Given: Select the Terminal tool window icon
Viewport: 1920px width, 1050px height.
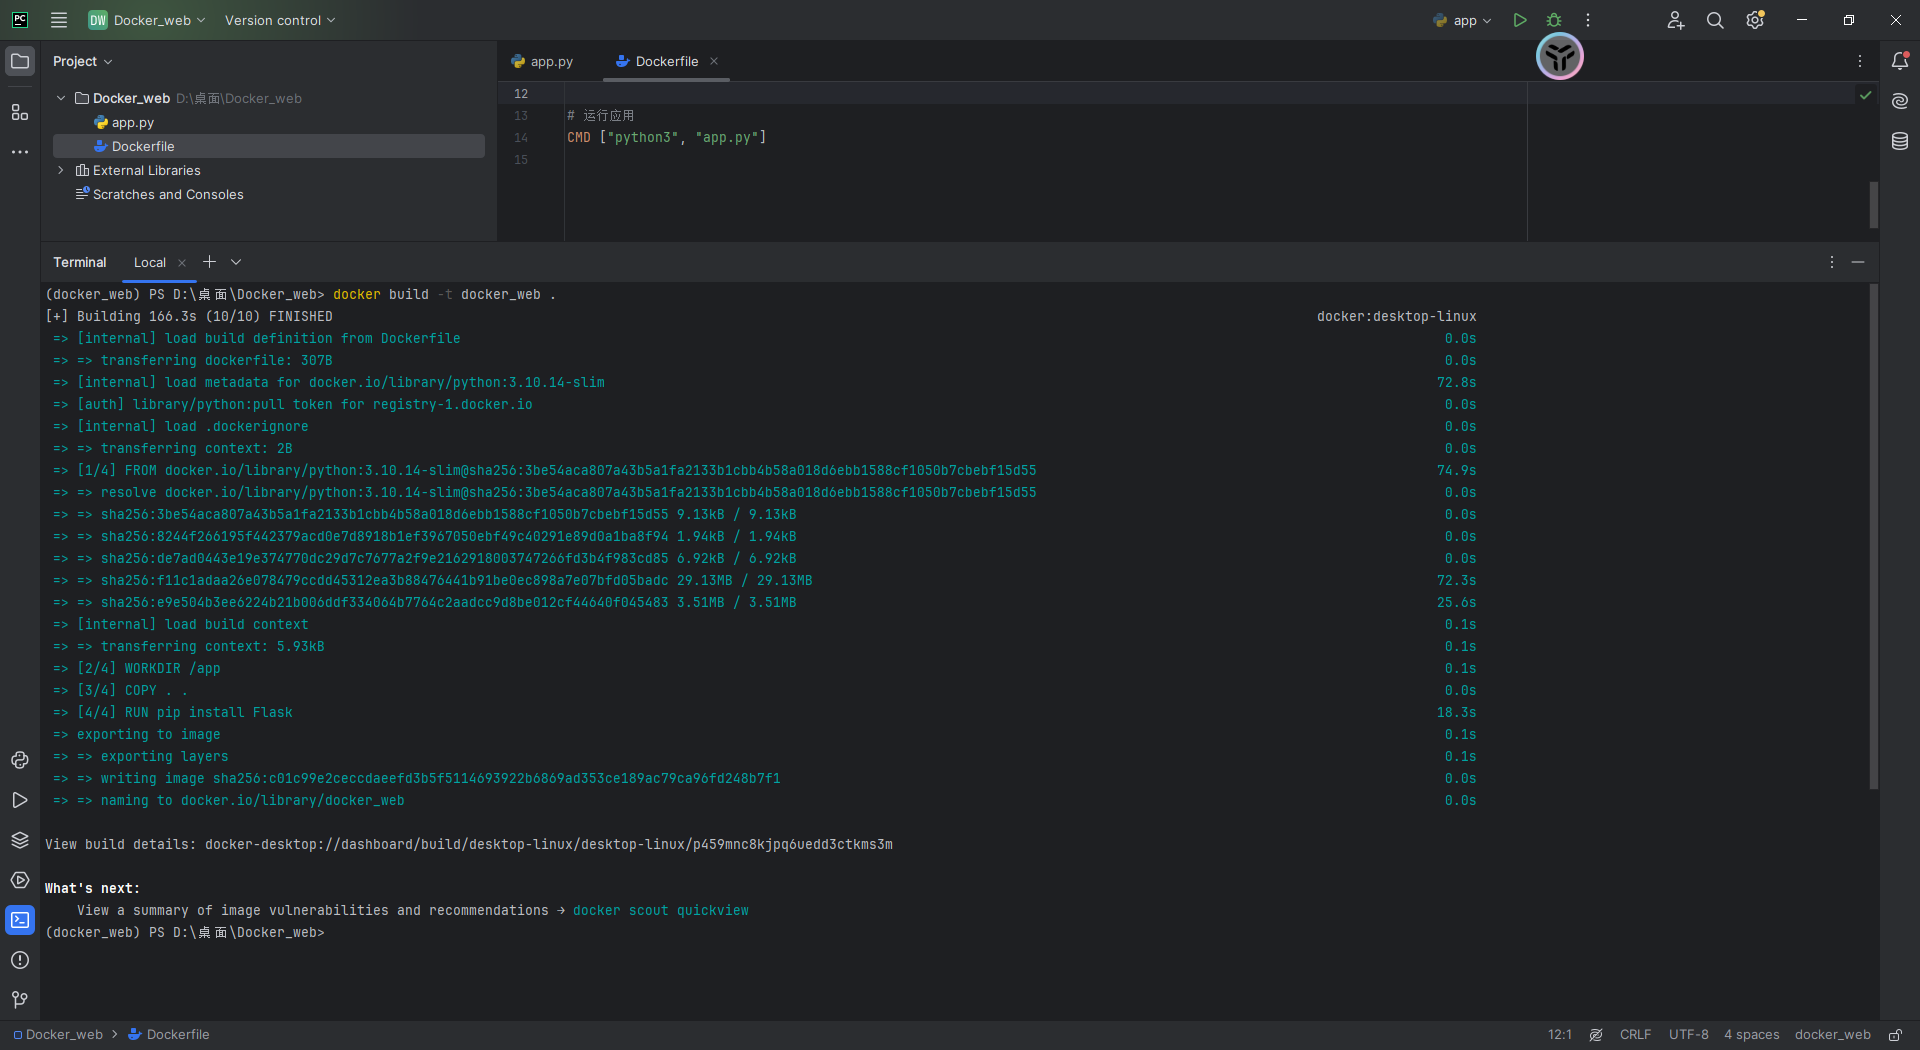Looking at the screenshot, I should pos(20,920).
